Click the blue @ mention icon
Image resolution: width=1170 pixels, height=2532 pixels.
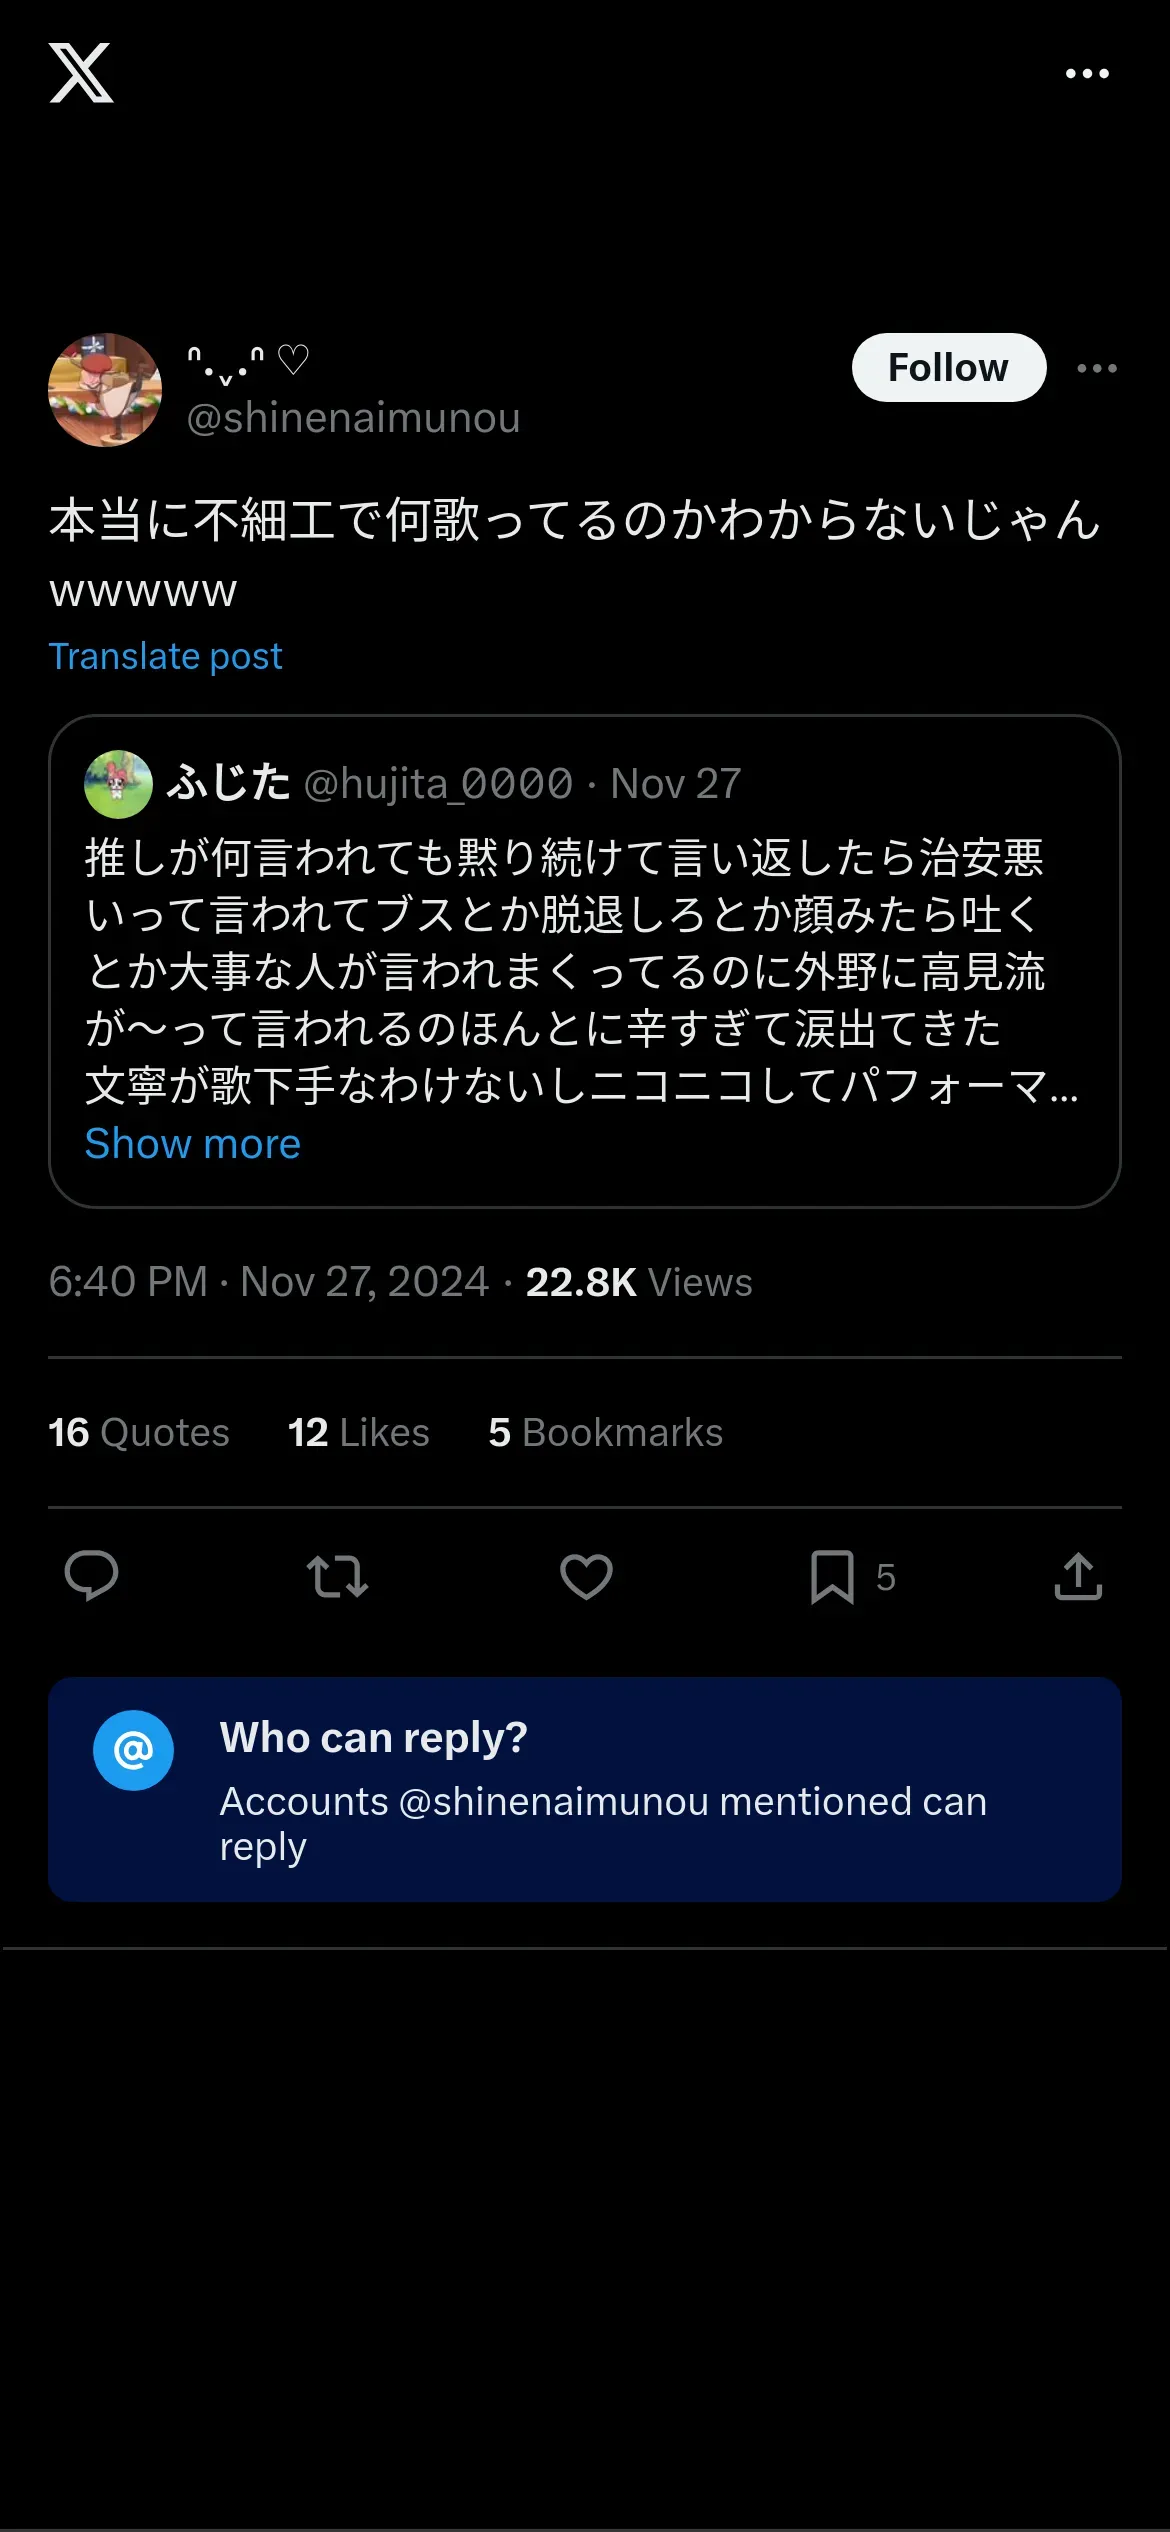133,1750
